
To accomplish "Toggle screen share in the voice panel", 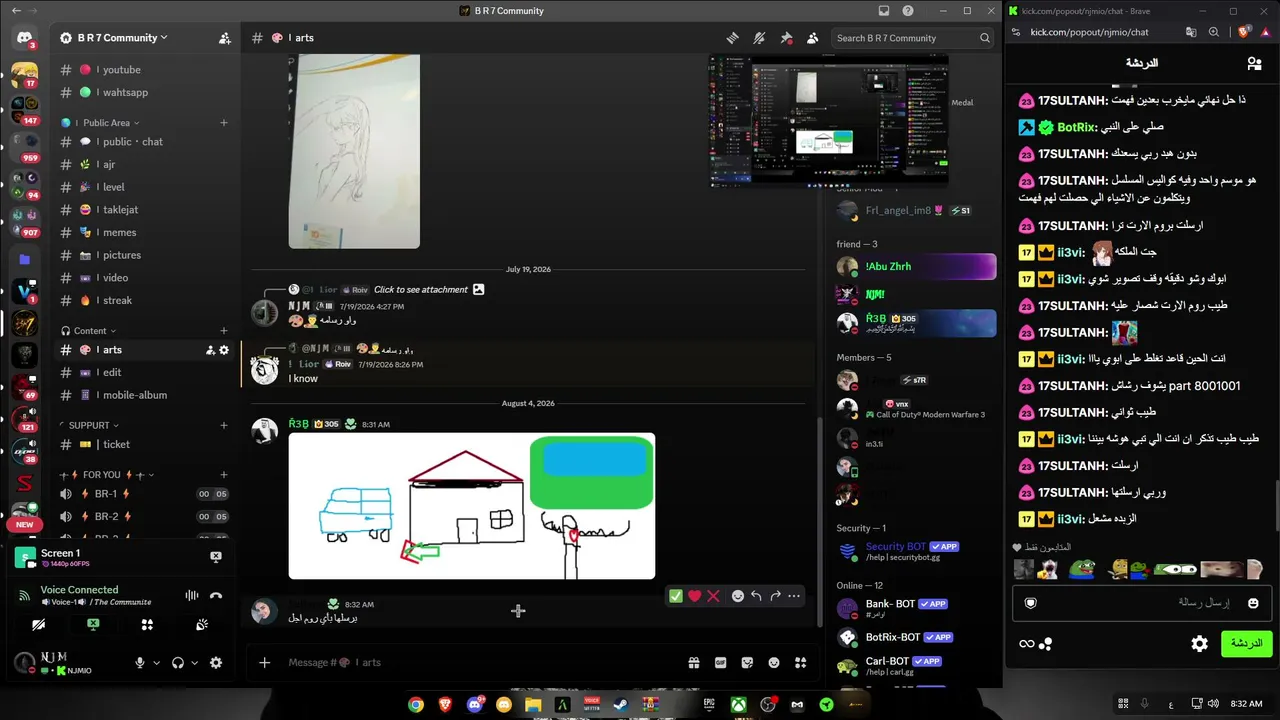I will point(93,625).
